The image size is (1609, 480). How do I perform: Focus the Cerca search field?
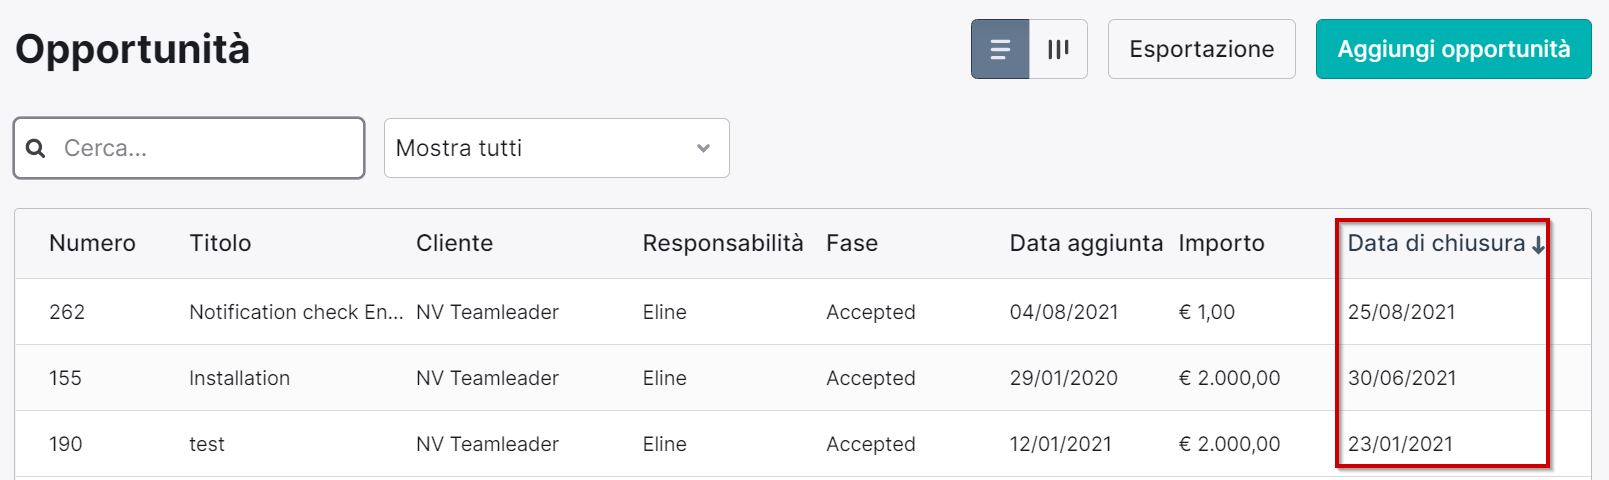point(189,148)
